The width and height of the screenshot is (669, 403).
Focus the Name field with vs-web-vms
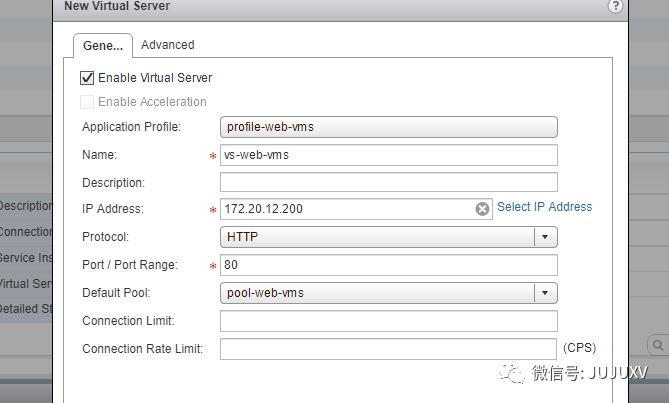(389, 155)
